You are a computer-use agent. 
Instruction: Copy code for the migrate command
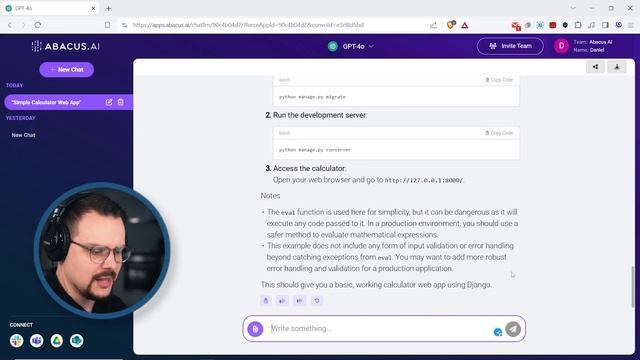click(x=499, y=80)
